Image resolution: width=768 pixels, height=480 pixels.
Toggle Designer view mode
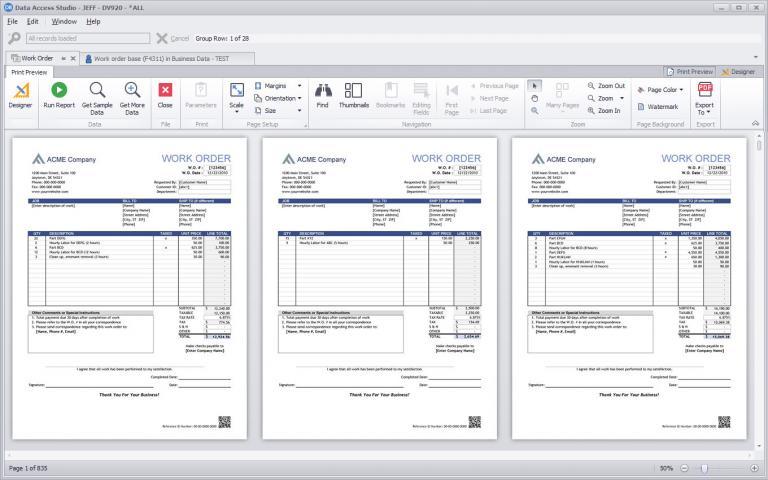coord(738,72)
